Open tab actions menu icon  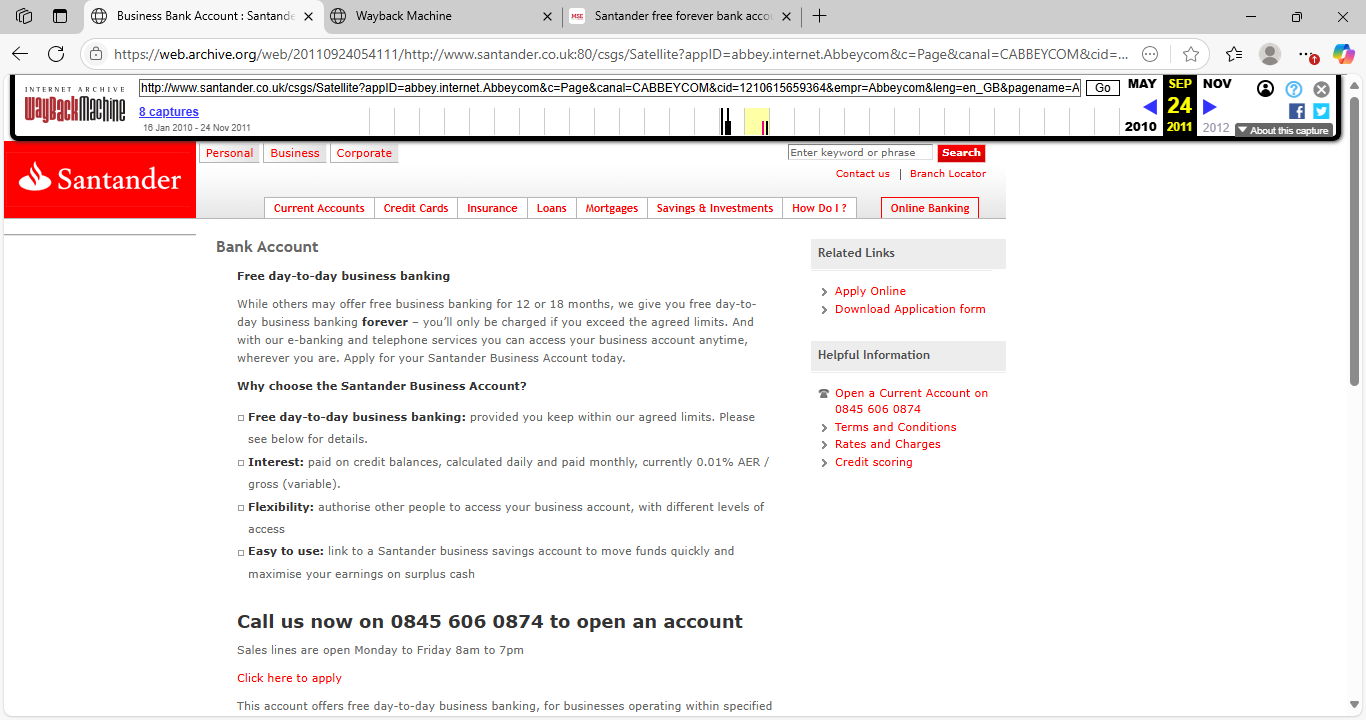coord(60,16)
